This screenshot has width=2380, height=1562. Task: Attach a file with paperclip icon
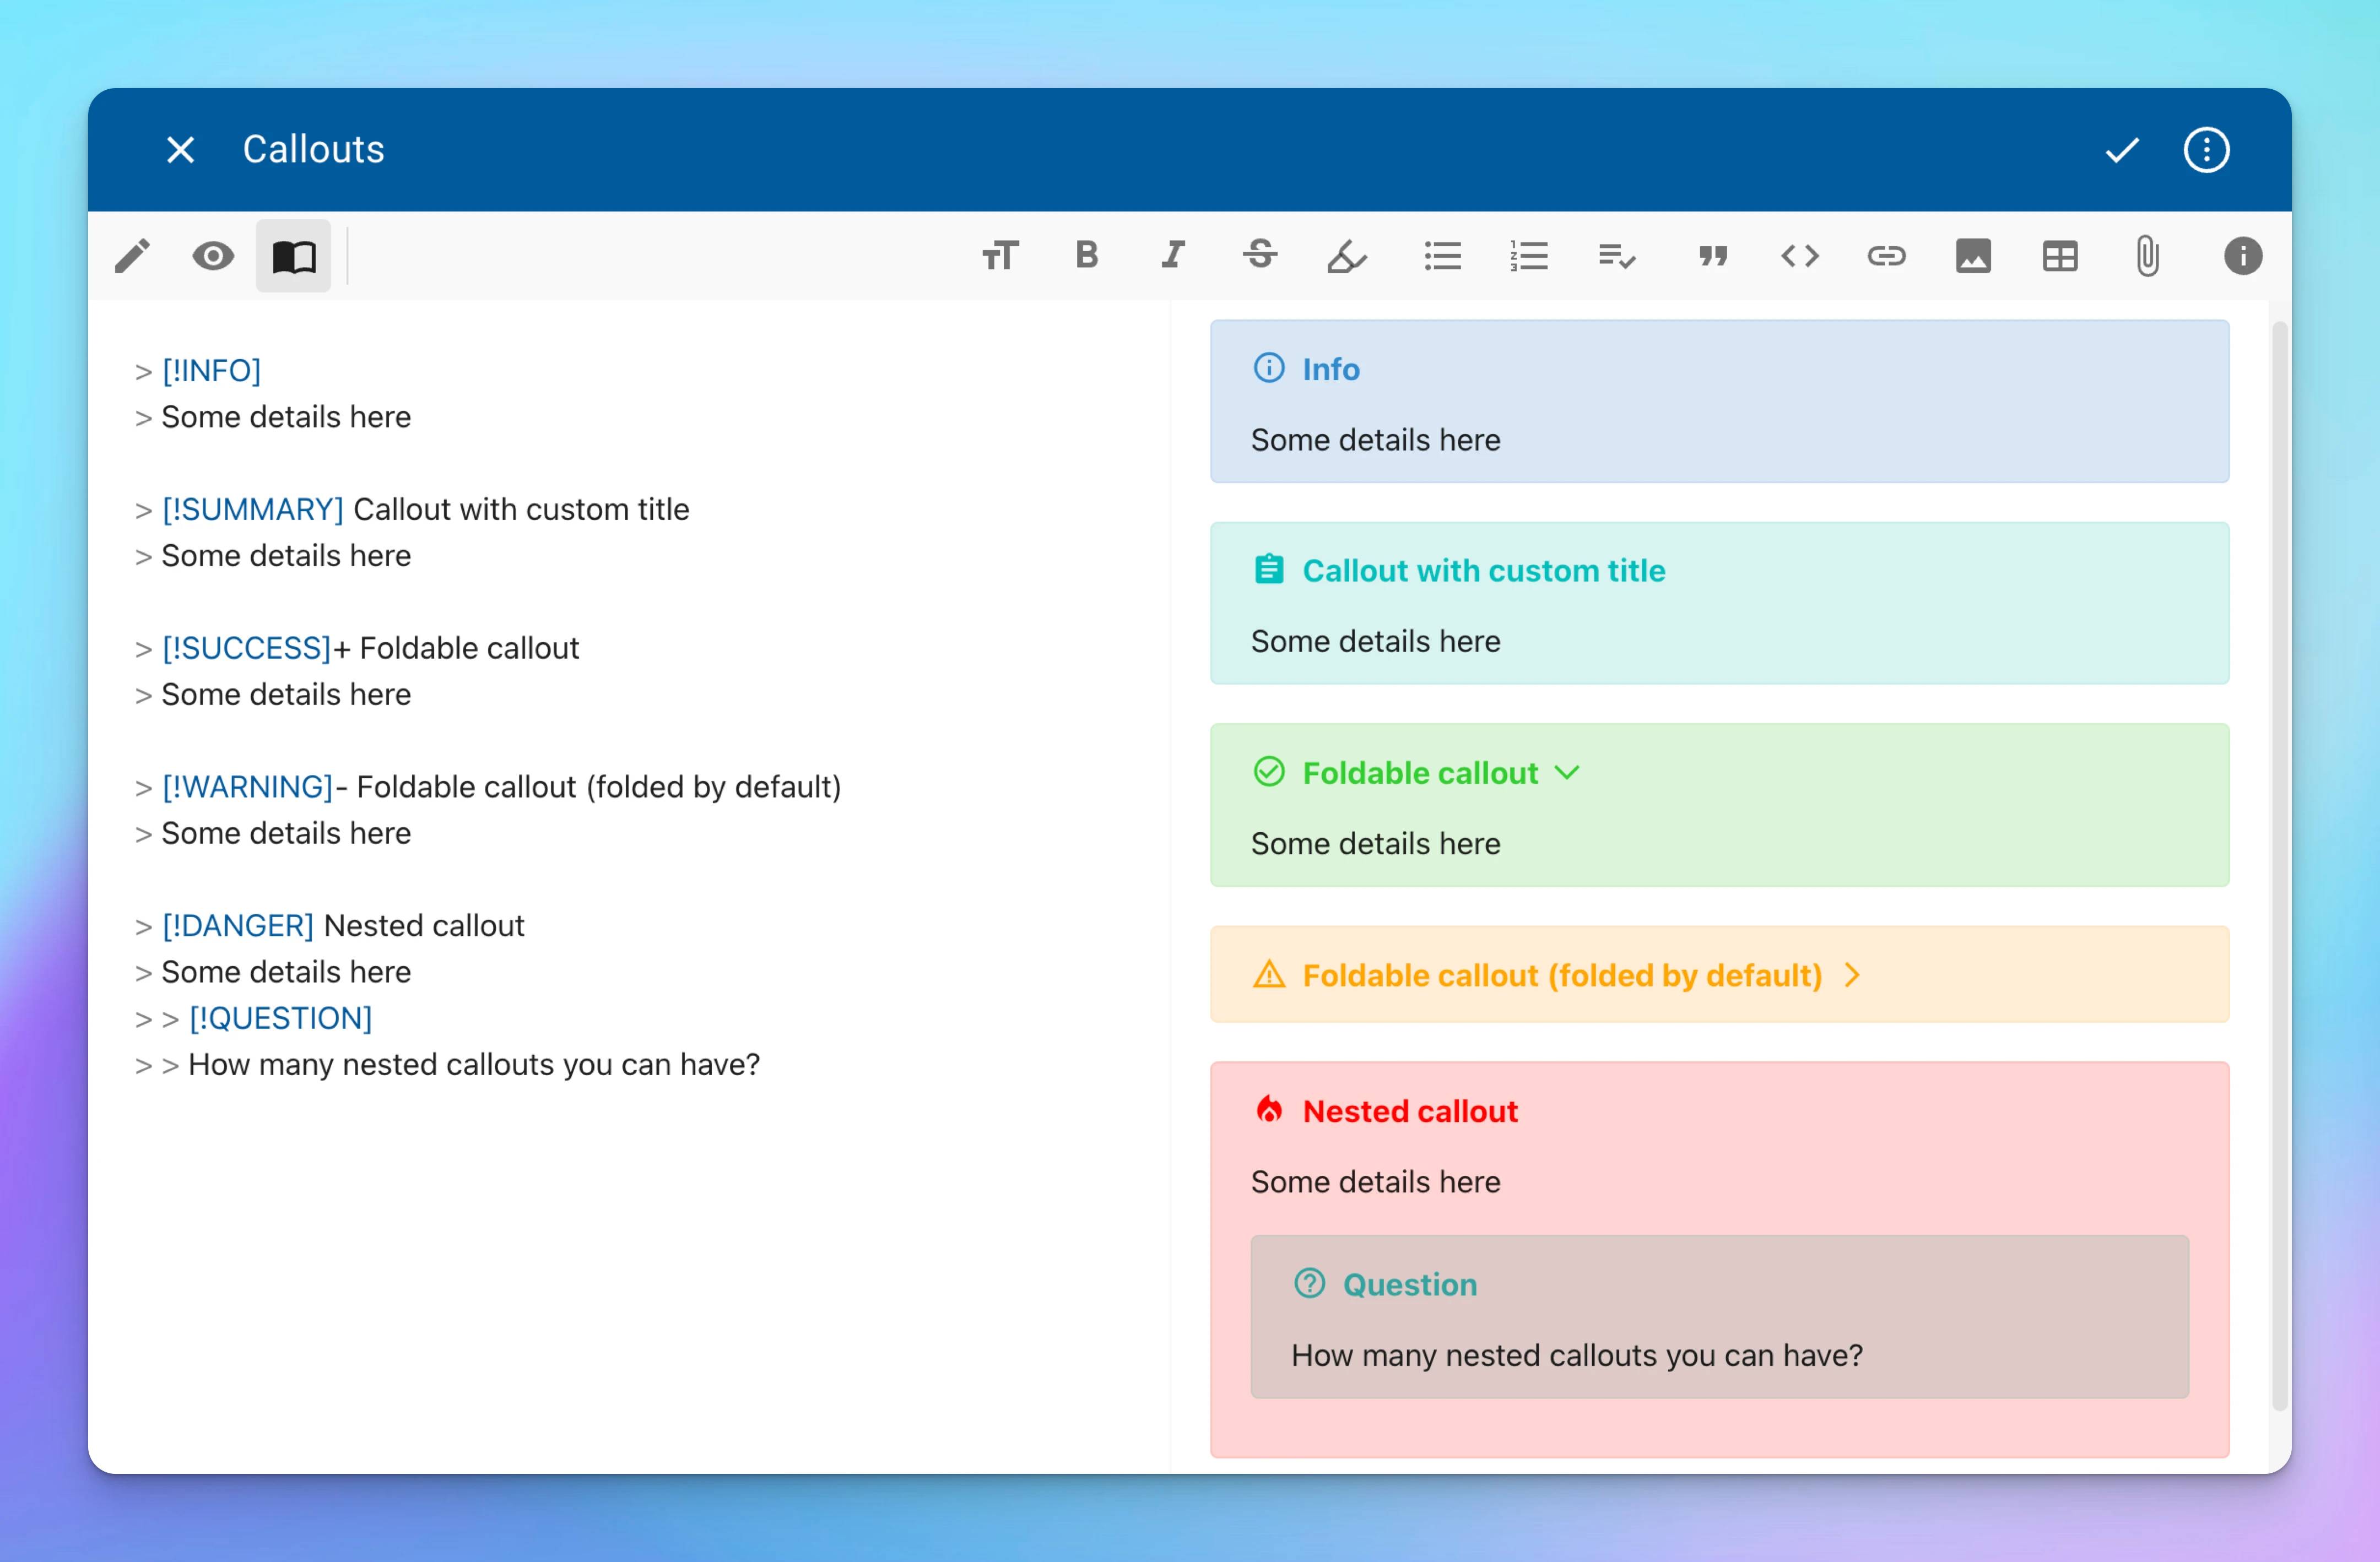pyautogui.click(x=2147, y=256)
